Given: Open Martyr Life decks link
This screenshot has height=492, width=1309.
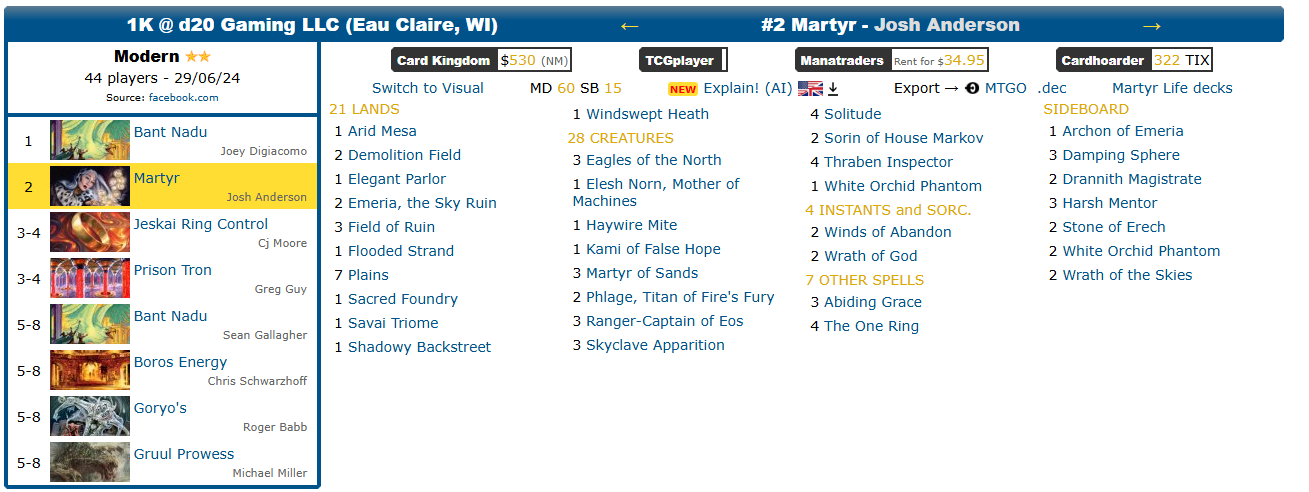Looking at the screenshot, I should (x=1172, y=88).
